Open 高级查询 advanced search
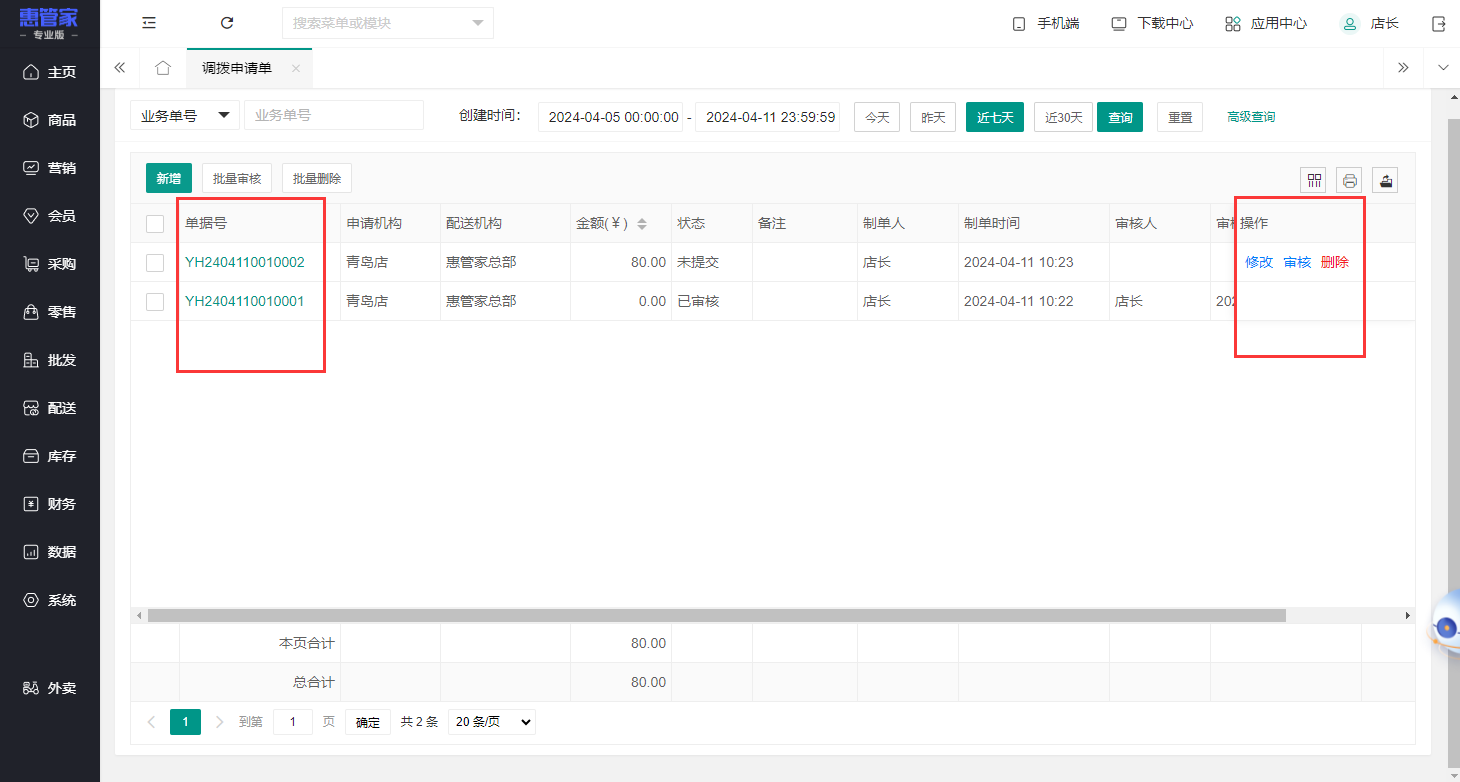The image size is (1460, 782). [1251, 117]
